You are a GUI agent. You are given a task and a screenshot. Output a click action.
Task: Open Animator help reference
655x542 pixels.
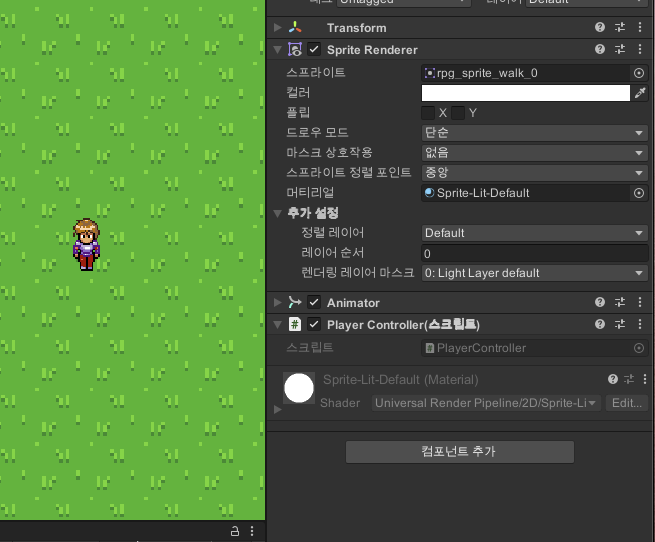click(x=600, y=302)
